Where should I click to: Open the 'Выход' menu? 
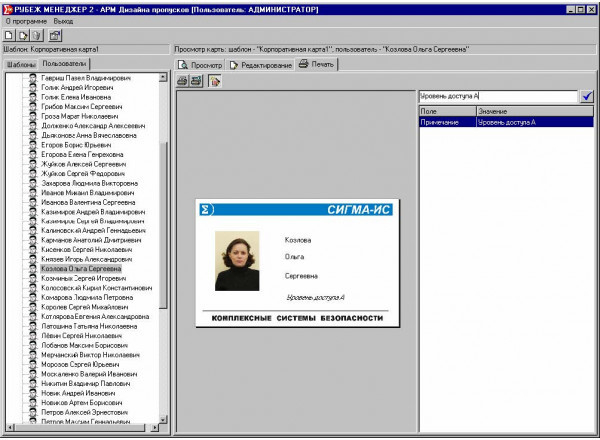coord(63,20)
